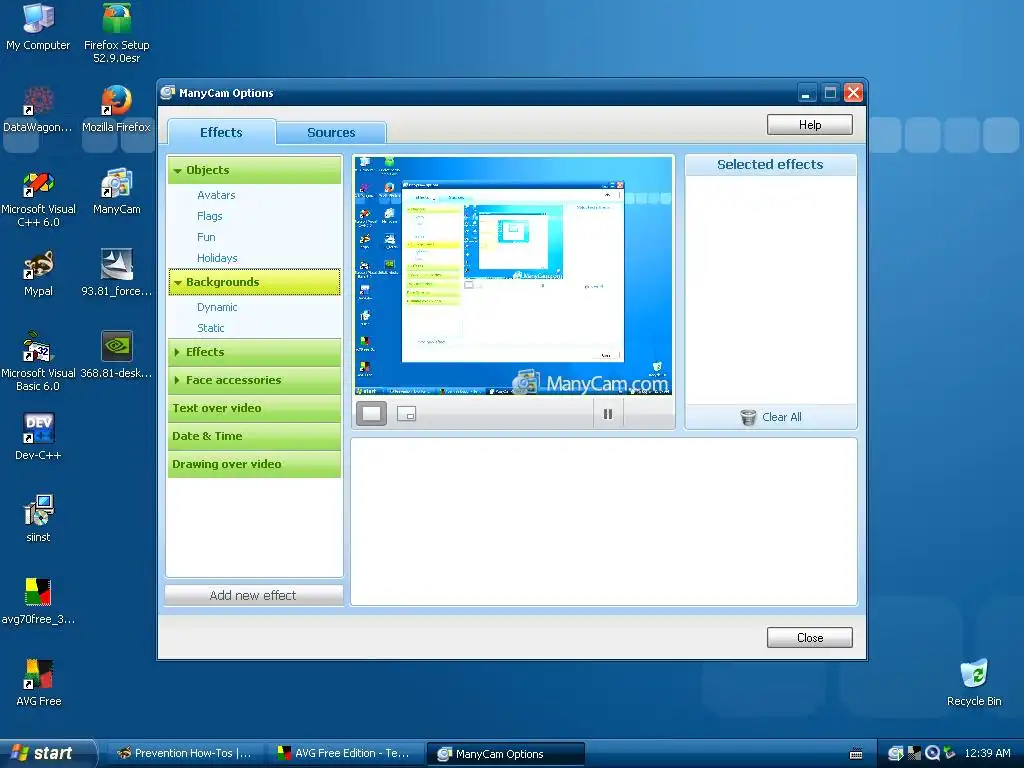Collapse the Backgrounds category

(x=254, y=282)
